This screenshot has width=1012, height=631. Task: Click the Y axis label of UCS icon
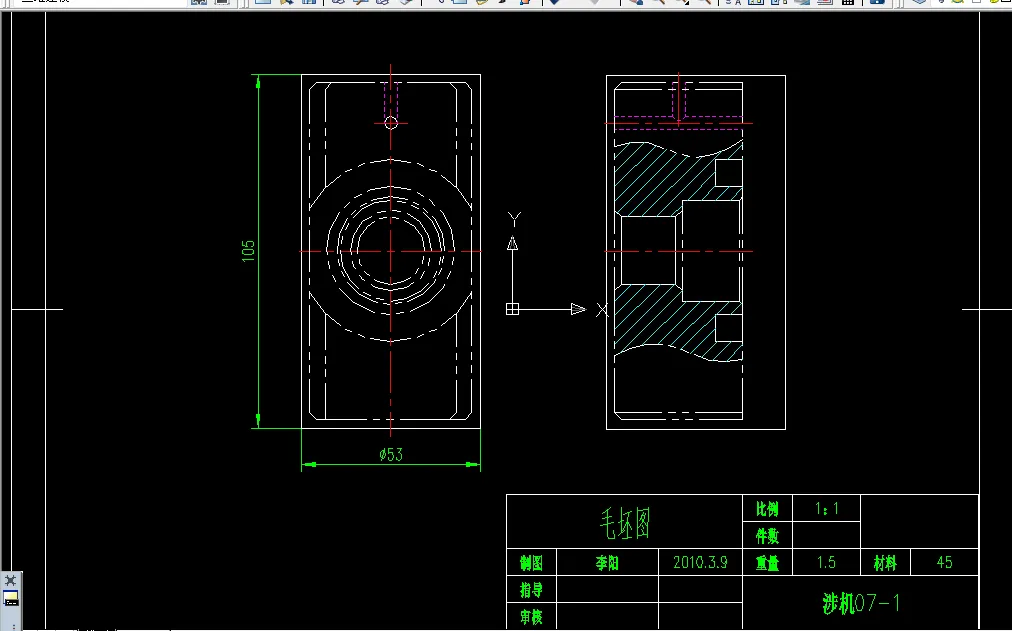pos(514,219)
